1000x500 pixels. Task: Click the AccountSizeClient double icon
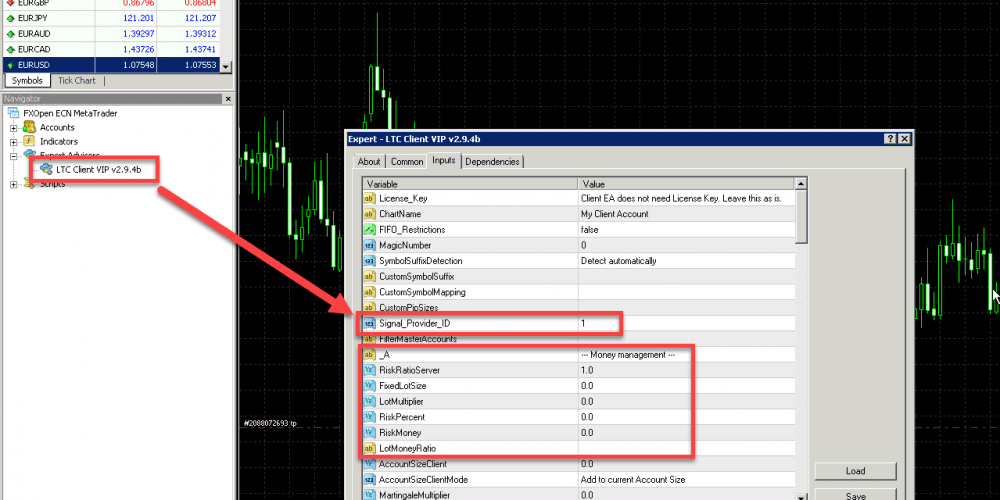click(x=370, y=464)
